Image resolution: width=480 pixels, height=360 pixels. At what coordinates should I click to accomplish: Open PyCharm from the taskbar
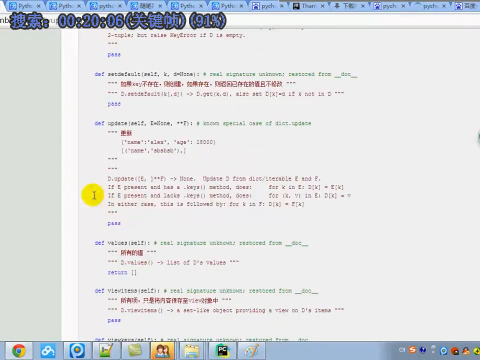[223, 351]
